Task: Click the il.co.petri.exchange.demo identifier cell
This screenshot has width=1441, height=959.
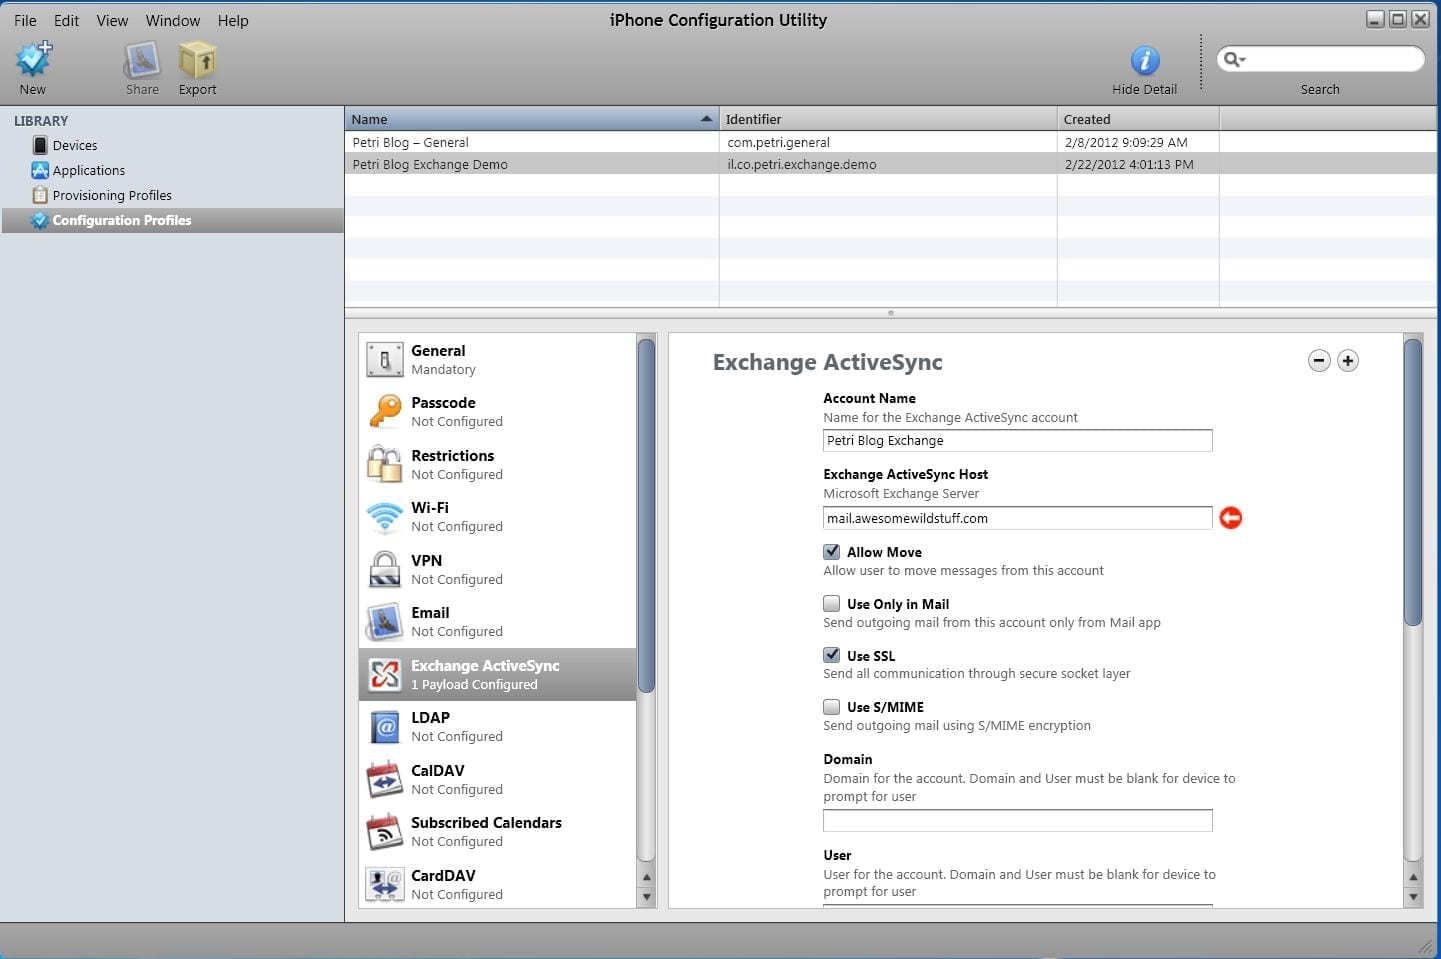Action: (x=801, y=164)
